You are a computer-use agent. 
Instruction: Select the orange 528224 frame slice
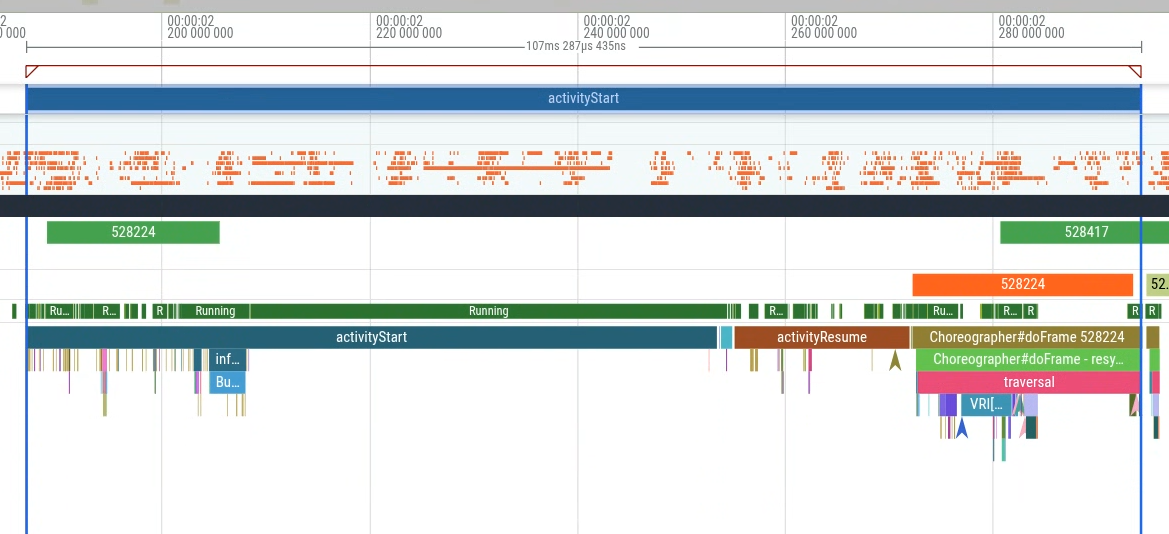1022,284
